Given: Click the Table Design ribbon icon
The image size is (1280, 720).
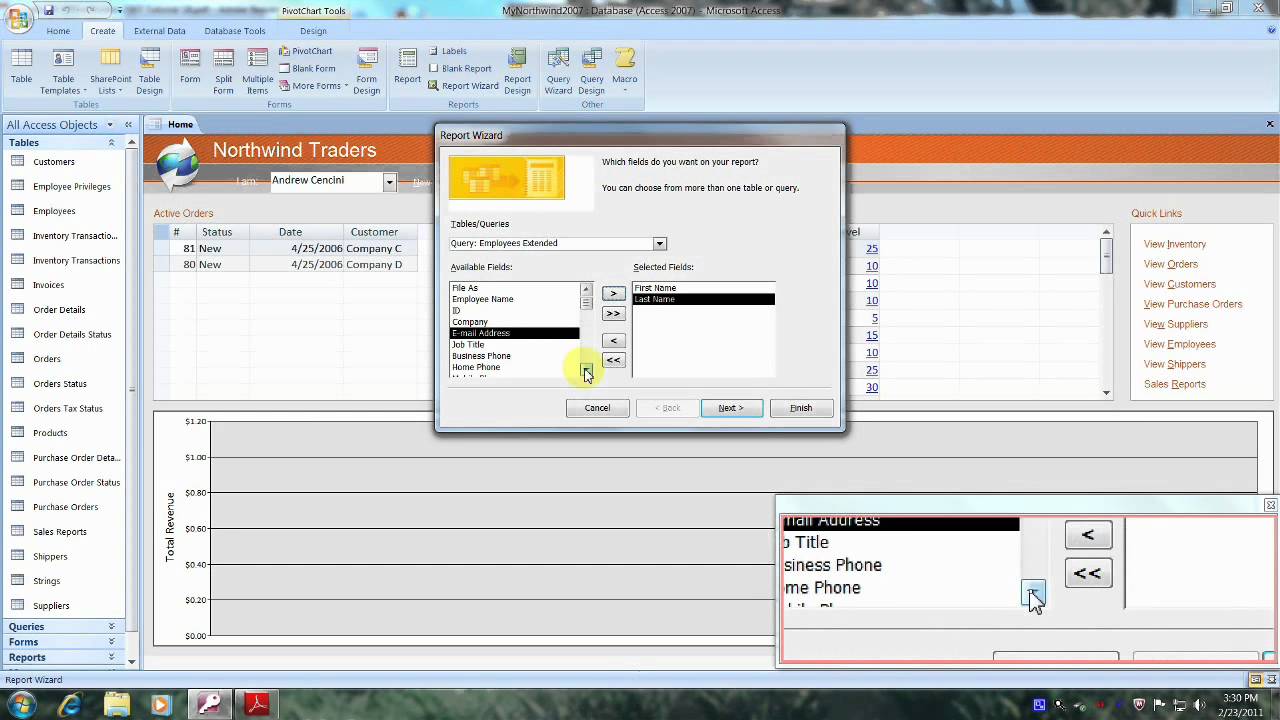Looking at the screenshot, I should (x=149, y=71).
